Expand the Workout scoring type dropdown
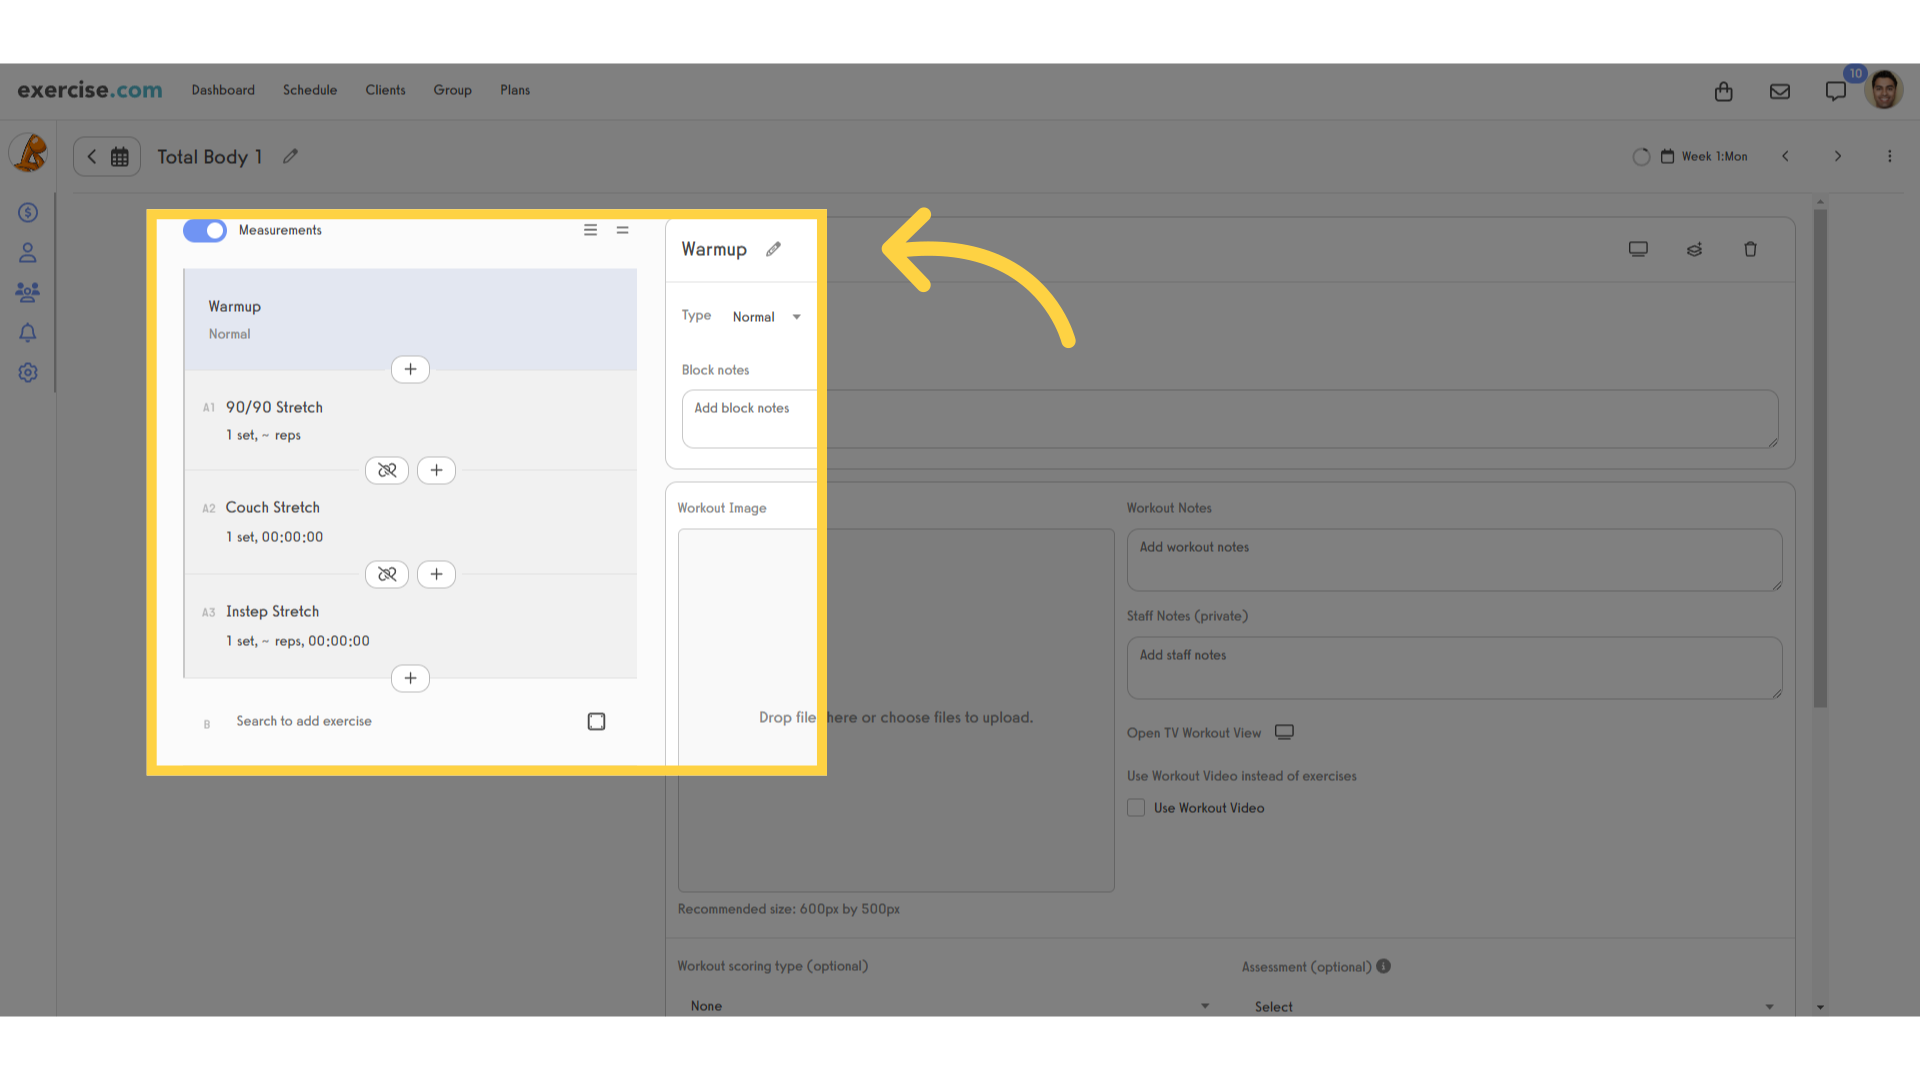1920x1080 pixels. pos(944,1005)
